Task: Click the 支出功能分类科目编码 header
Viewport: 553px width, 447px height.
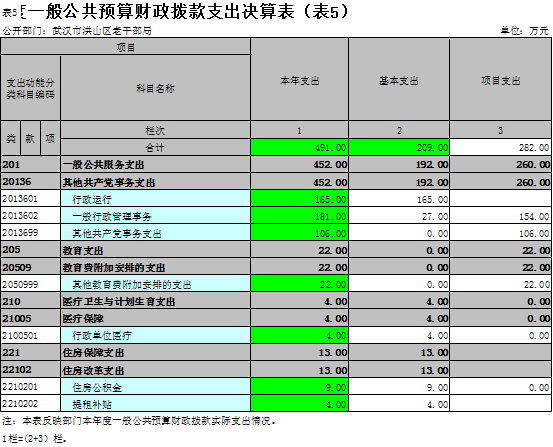Action: pyautogui.click(x=31, y=88)
